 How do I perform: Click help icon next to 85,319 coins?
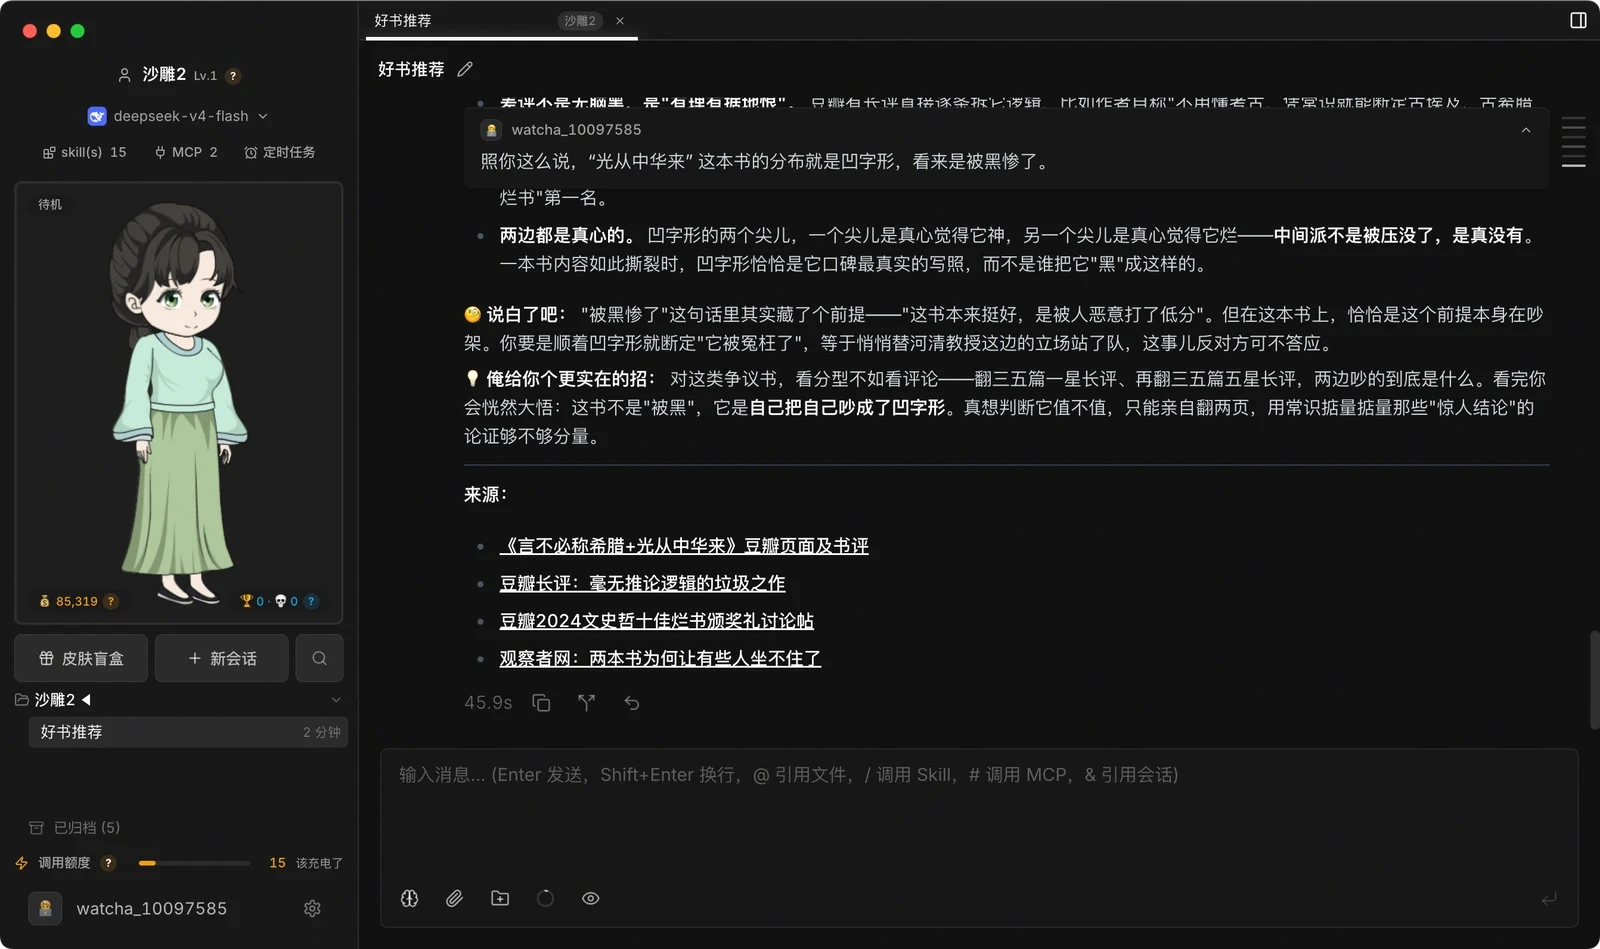[111, 601]
